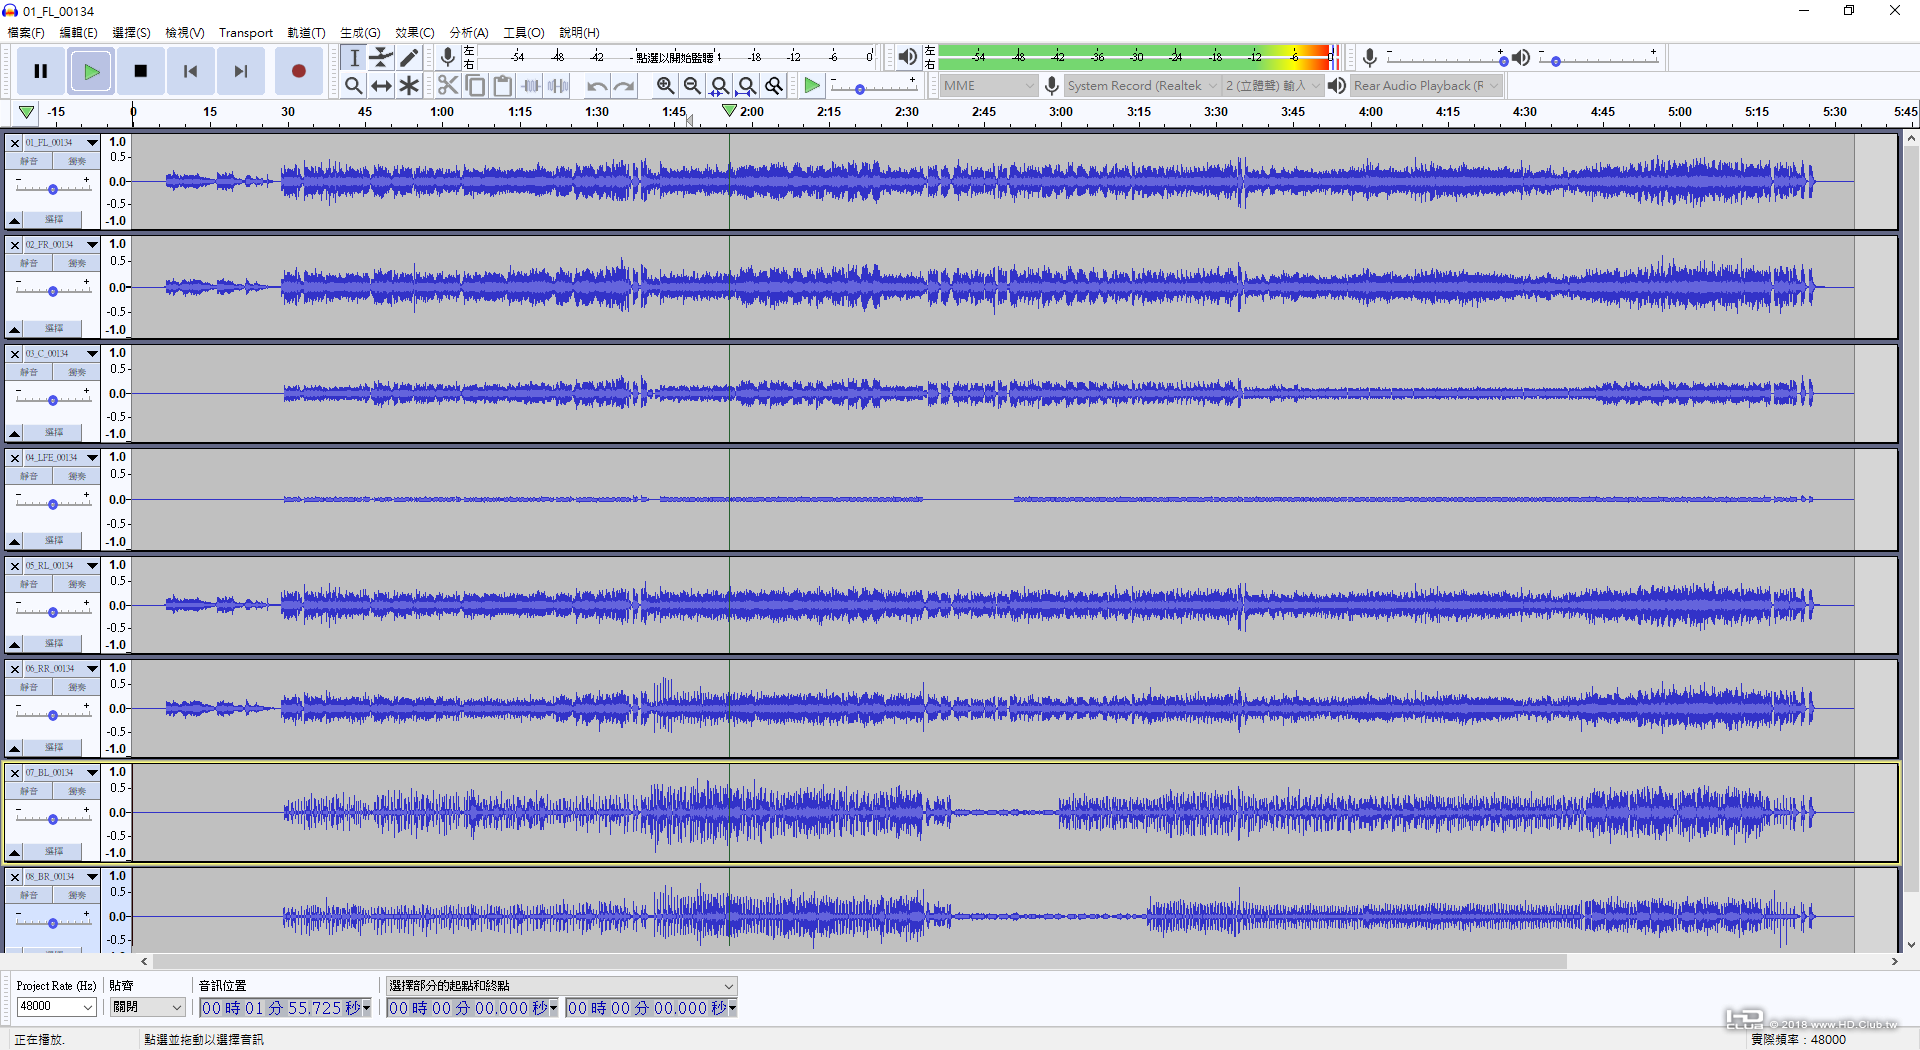Stop playback with the Stop button
The width and height of the screenshot is (1920, 1050).
[x=141, y=71]
